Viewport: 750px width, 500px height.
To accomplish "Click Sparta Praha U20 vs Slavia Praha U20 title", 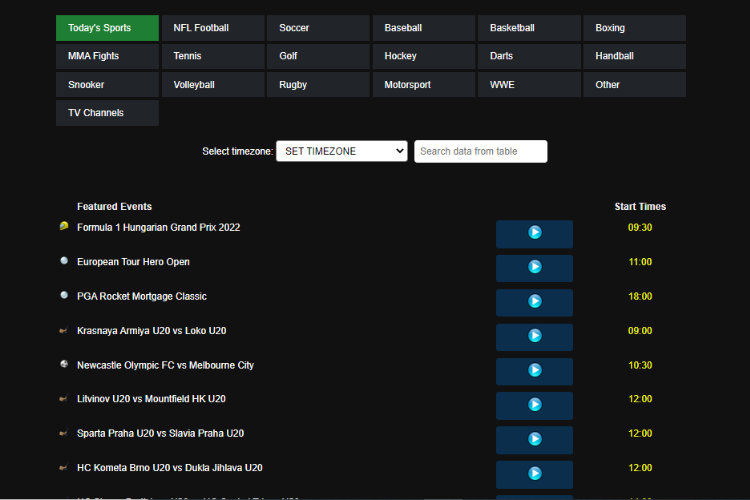I will 160,433.
